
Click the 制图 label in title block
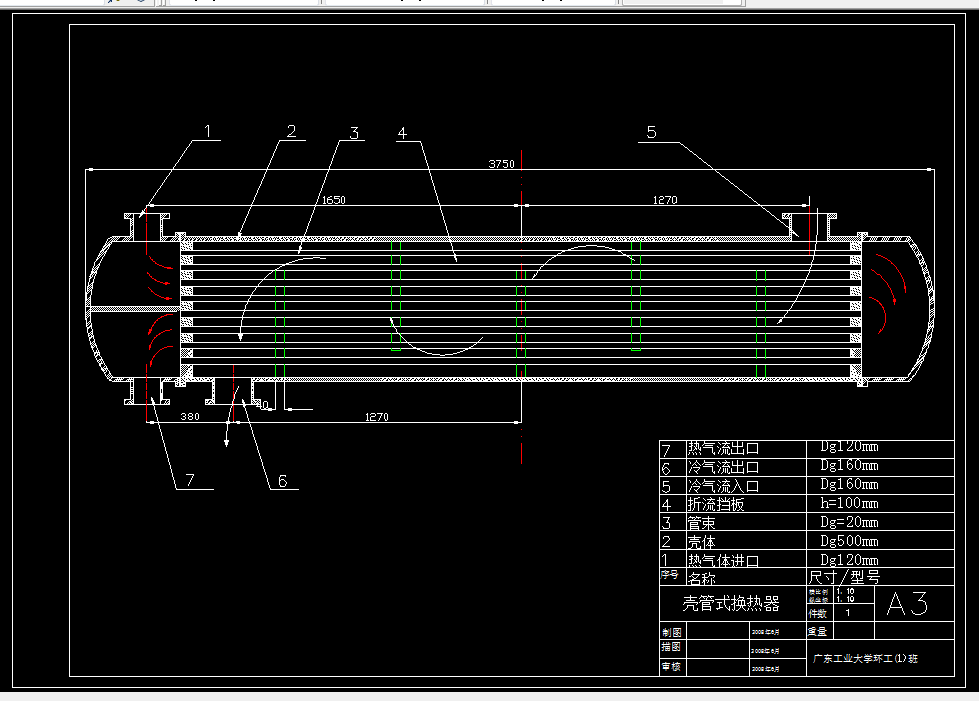click(x=671, y=632)
